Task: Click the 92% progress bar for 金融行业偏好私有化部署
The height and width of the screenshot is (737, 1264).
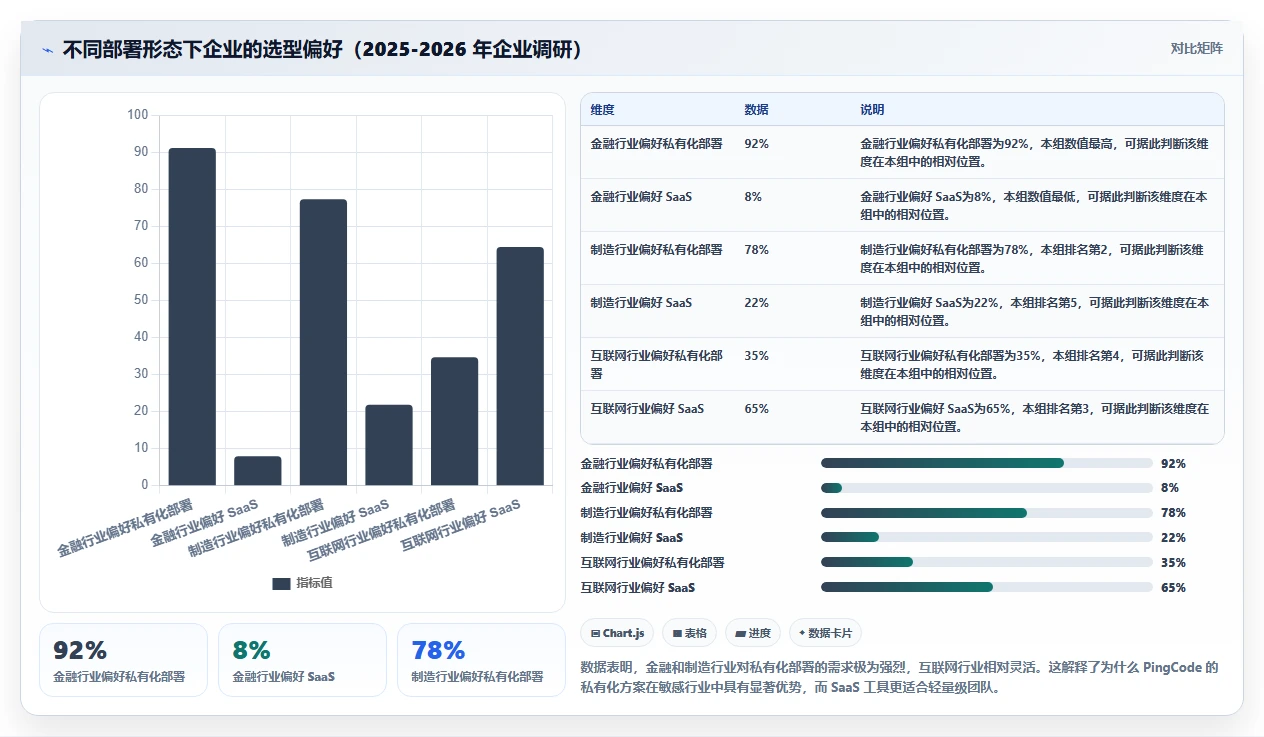Action: pyautogui.click(x=986, y=463)
